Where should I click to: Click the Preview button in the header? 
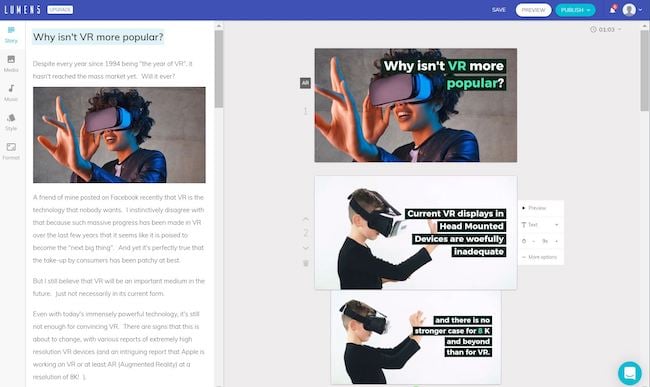point(533,10)
